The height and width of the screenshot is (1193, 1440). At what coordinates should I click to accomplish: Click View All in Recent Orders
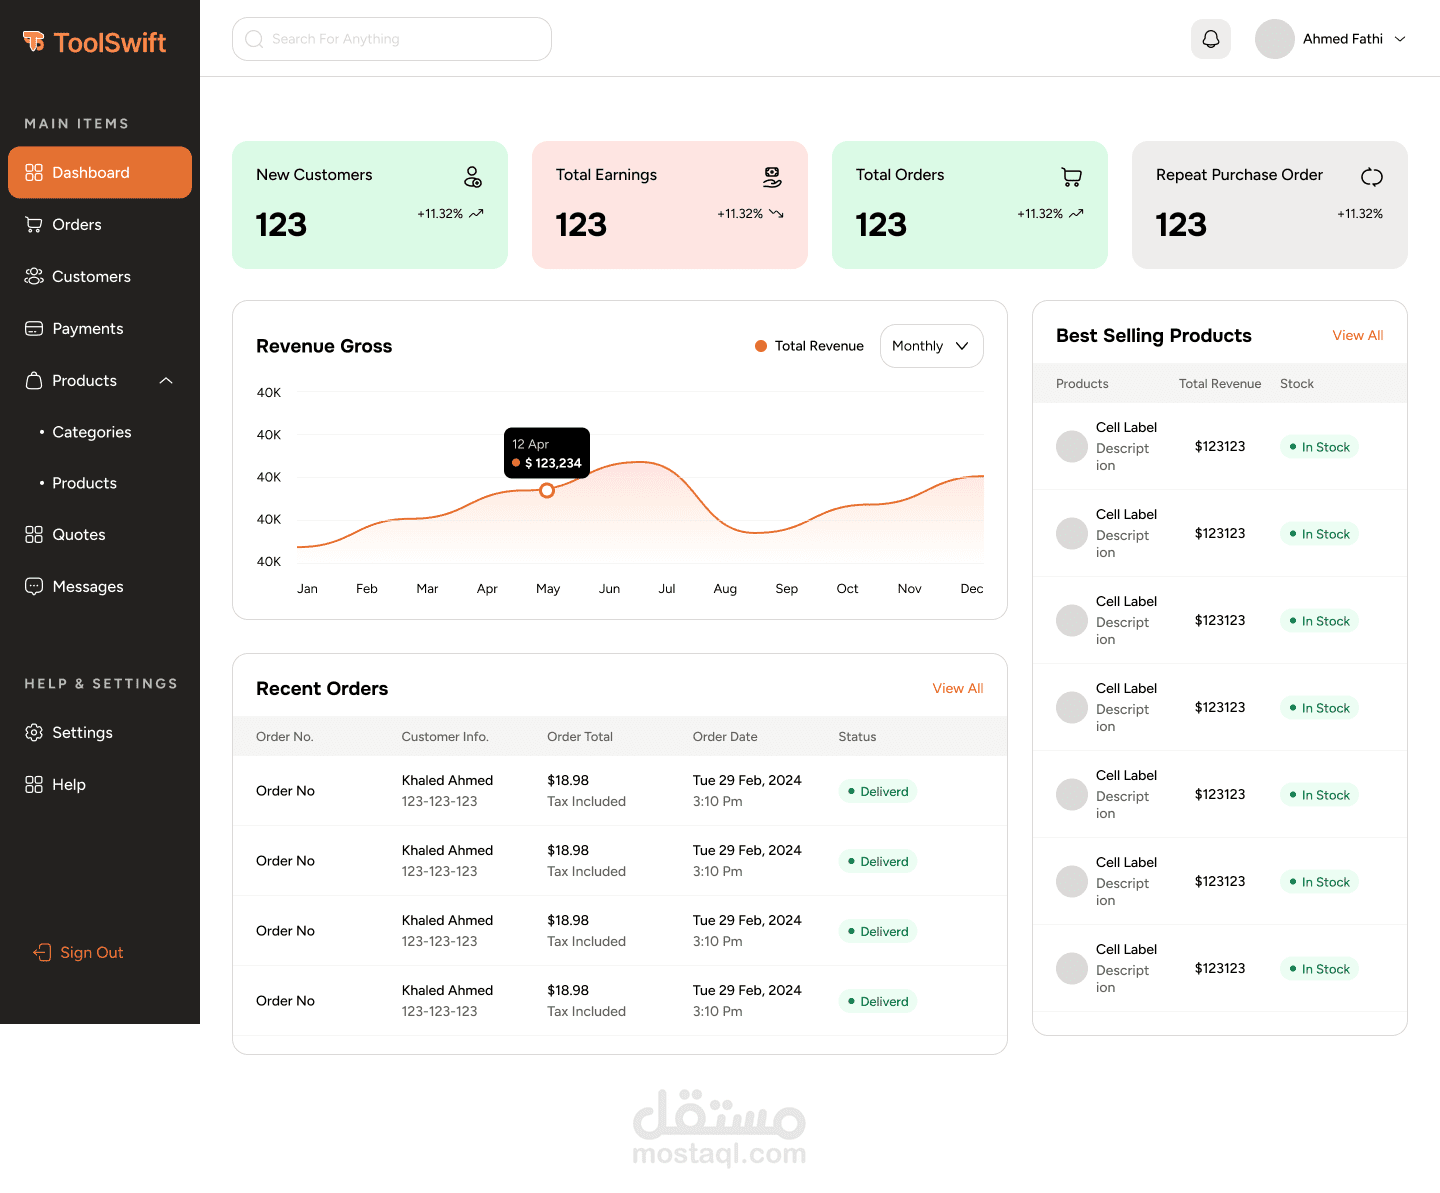click(x=958, y=688)
